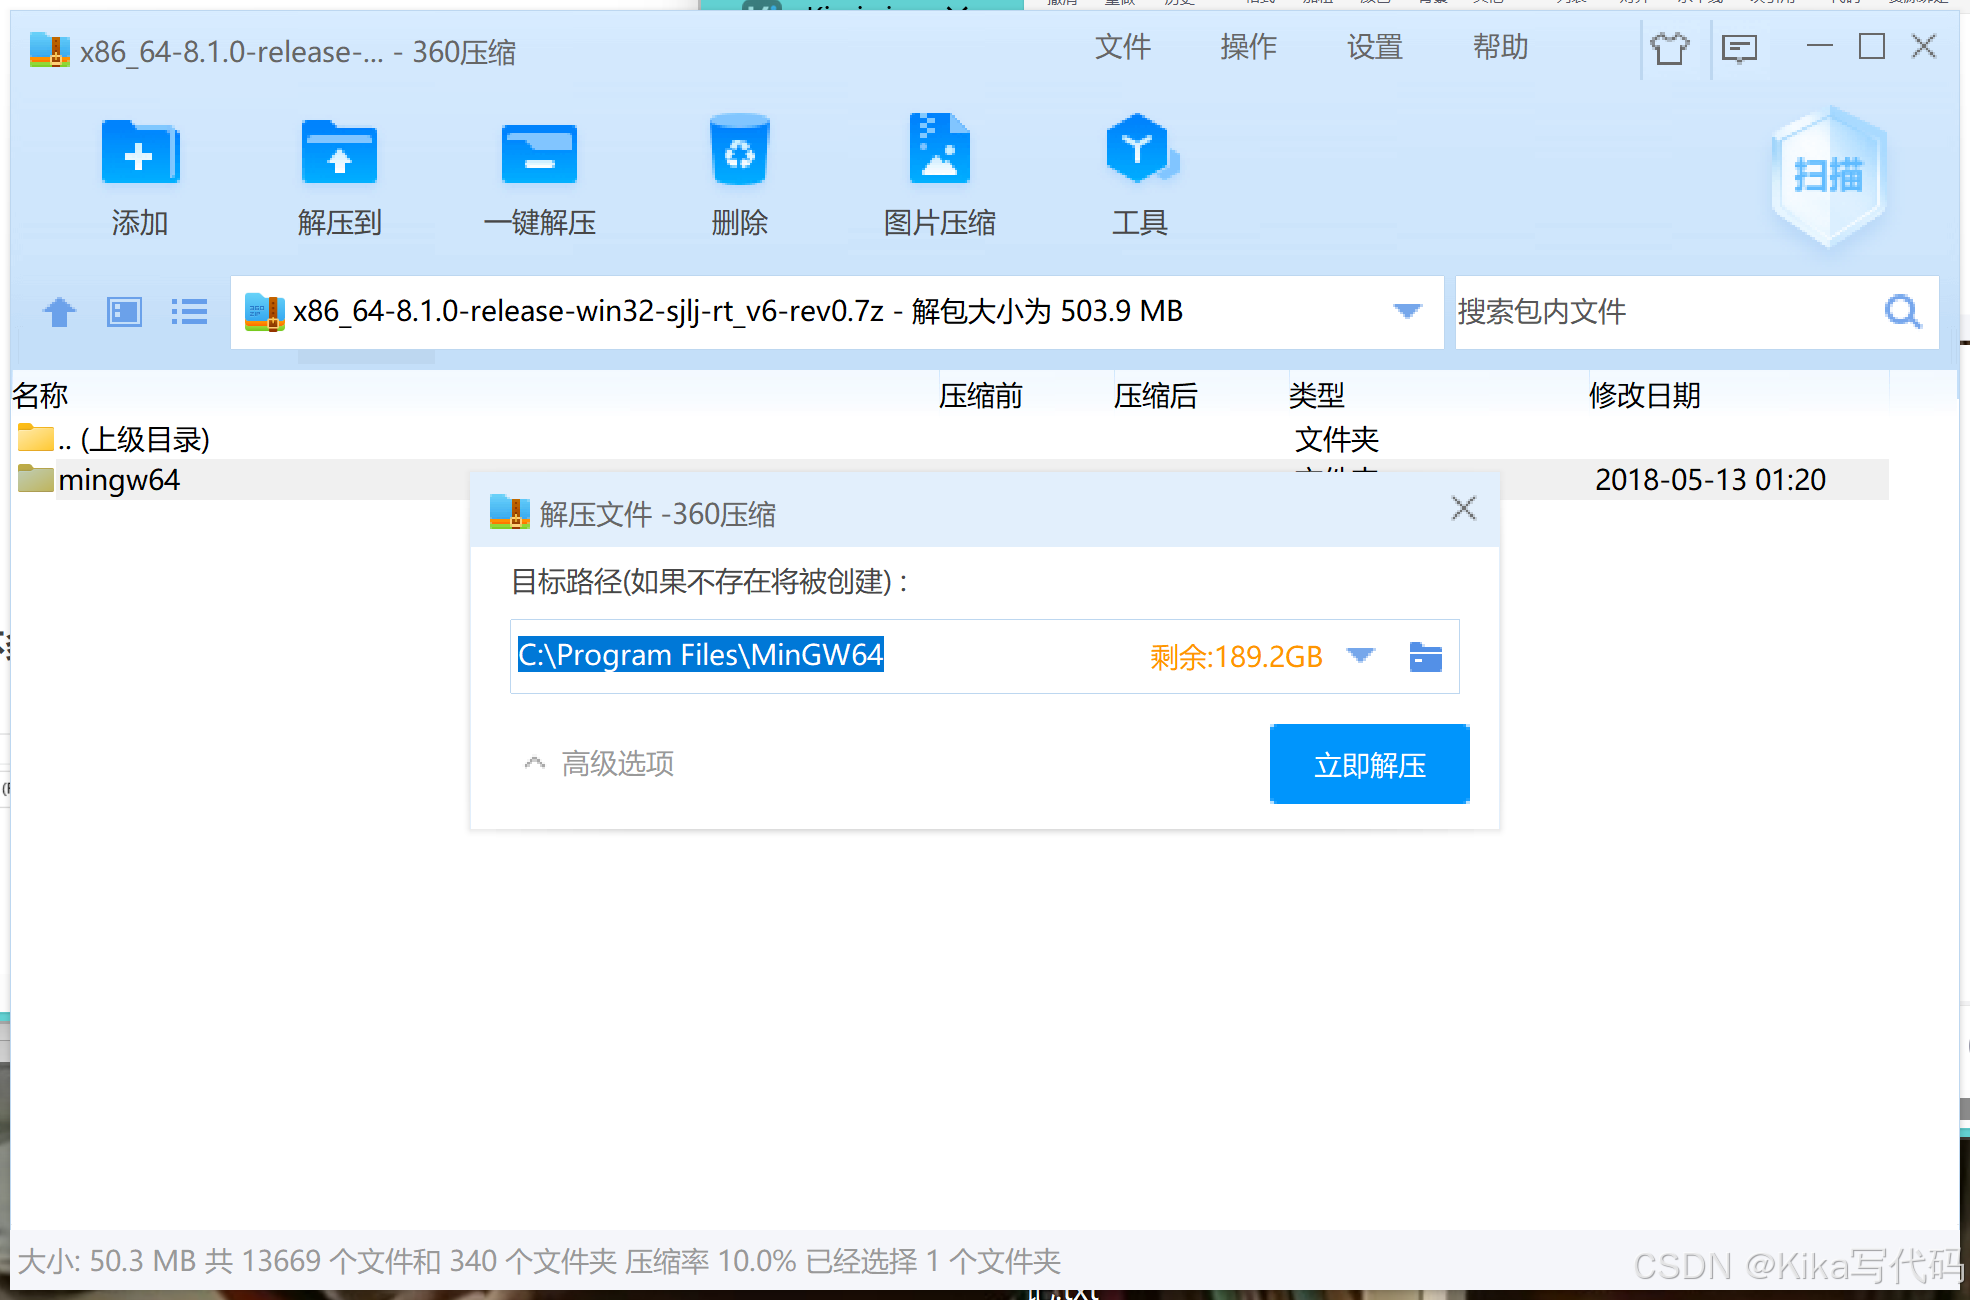
Task: Open the 图片压缩 image compression tool
Action: [939, 150]
